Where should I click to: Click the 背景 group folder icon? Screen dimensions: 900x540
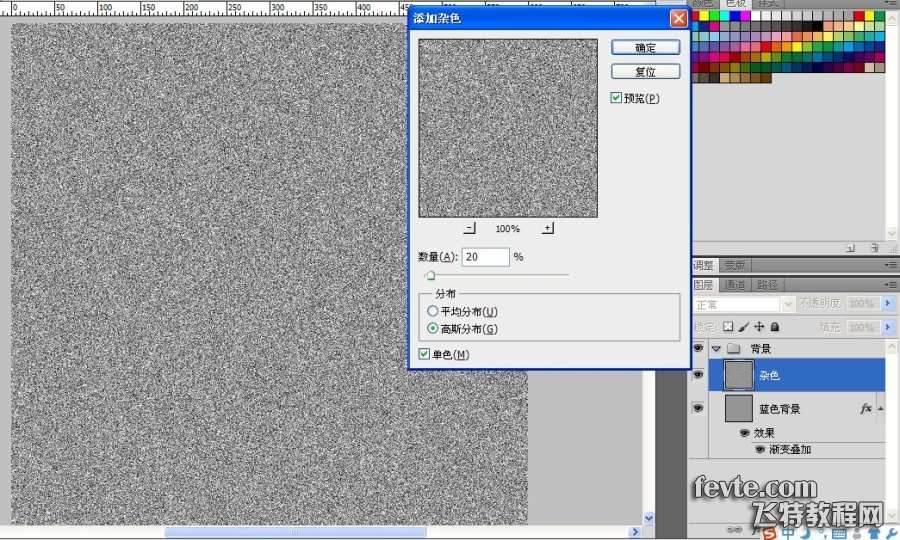[734, 348]
